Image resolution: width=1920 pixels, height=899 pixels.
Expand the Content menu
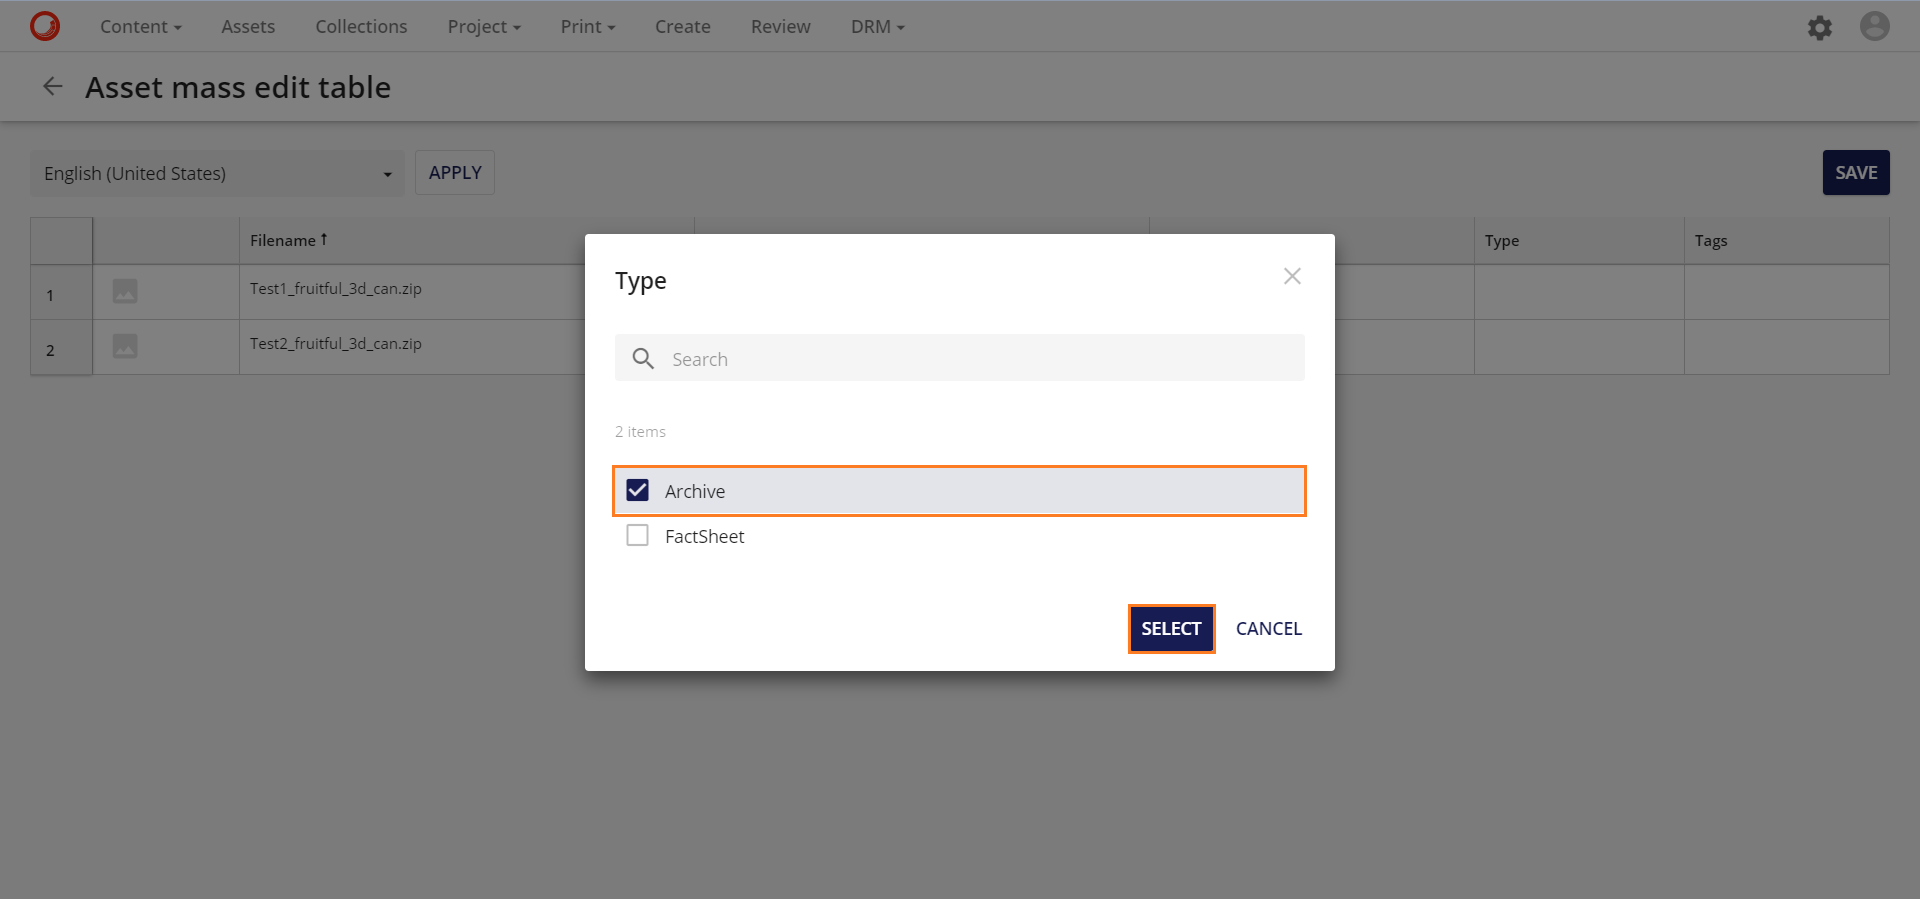pos(140,27)
